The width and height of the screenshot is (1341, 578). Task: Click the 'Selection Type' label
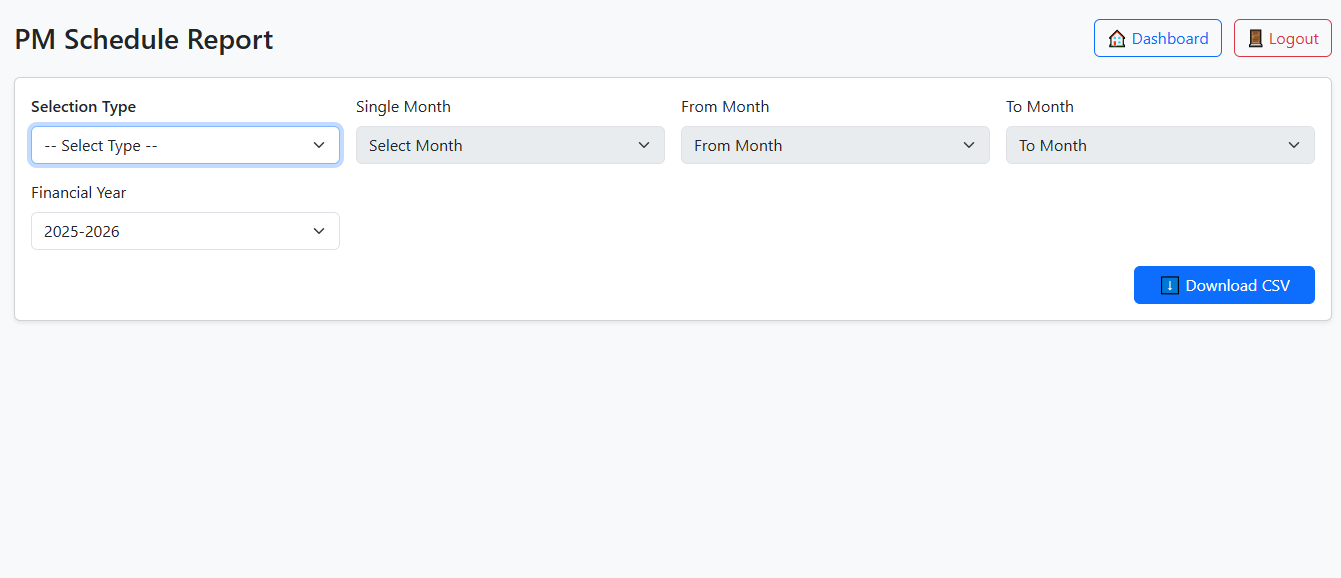[83, 107]
